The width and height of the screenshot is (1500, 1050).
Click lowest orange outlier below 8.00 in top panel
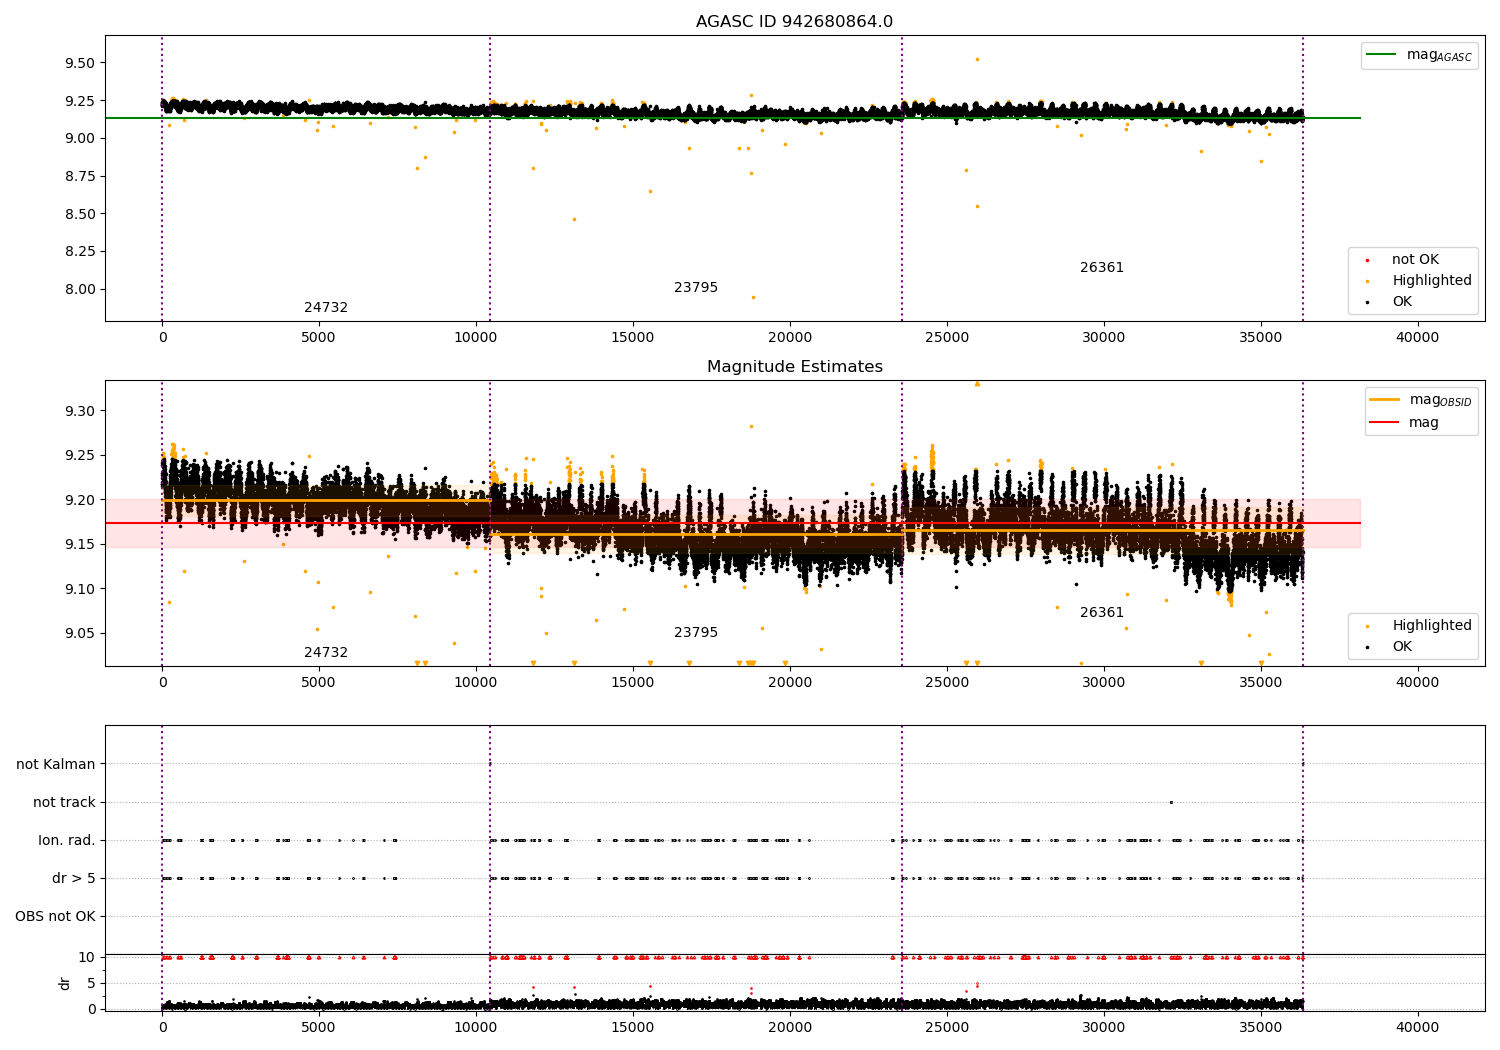point(753,297)
